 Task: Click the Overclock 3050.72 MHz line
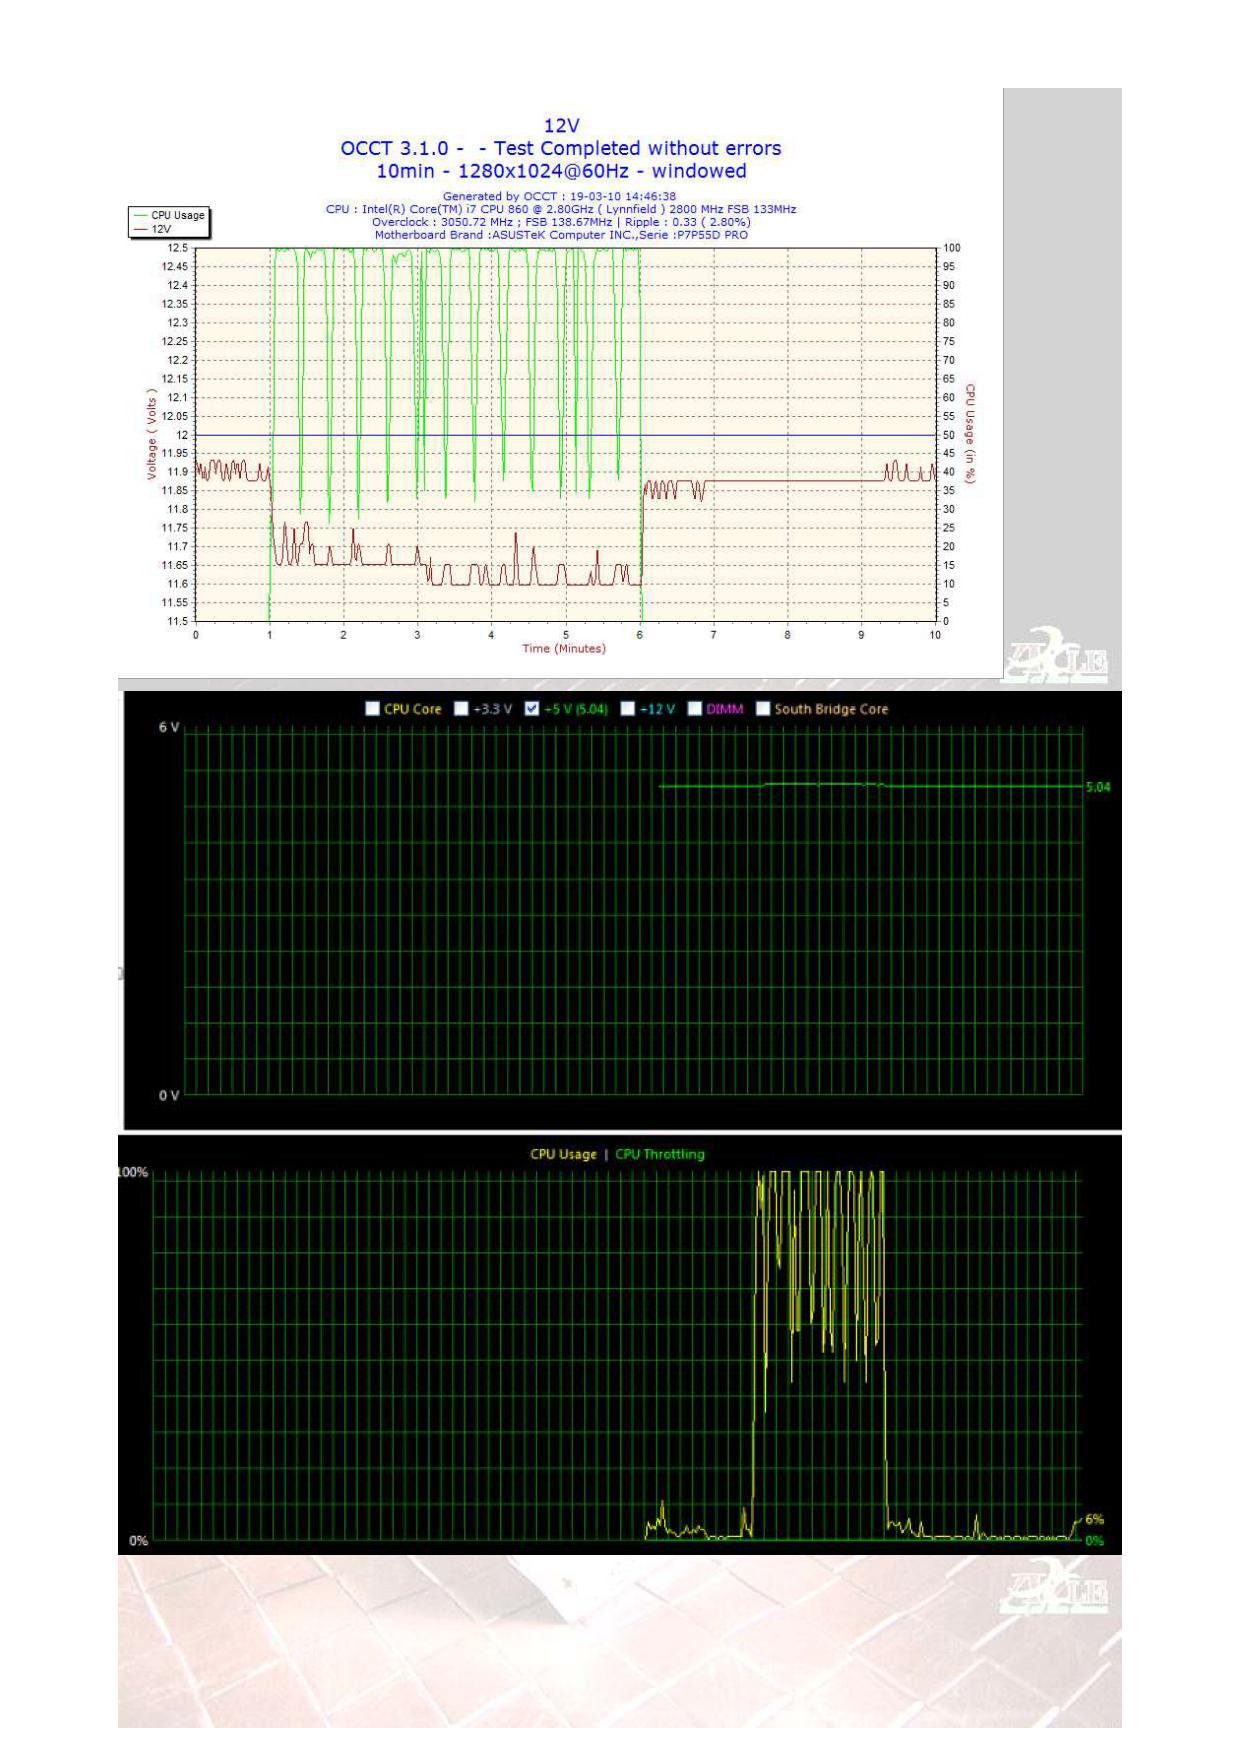tap(561, 222)
